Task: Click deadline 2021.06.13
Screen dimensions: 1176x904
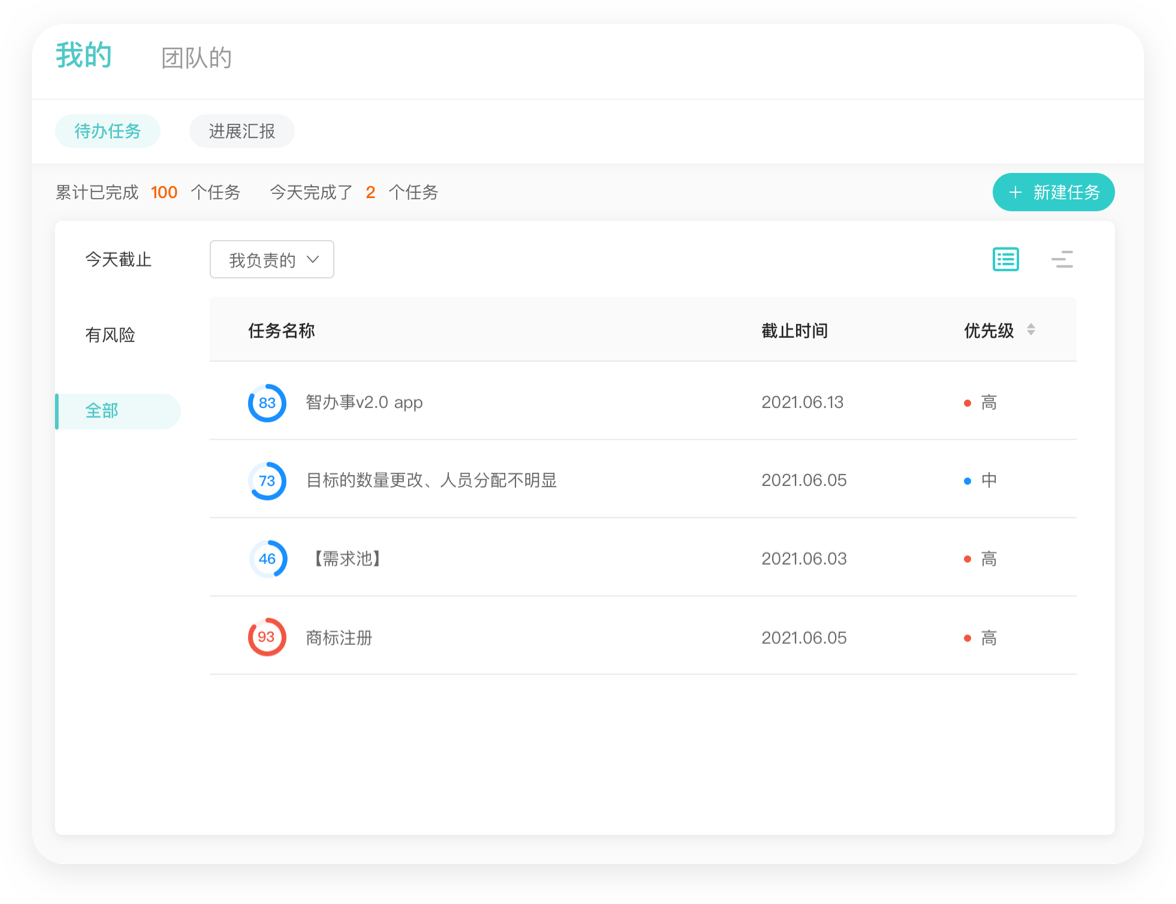Action: click(802, 403)
